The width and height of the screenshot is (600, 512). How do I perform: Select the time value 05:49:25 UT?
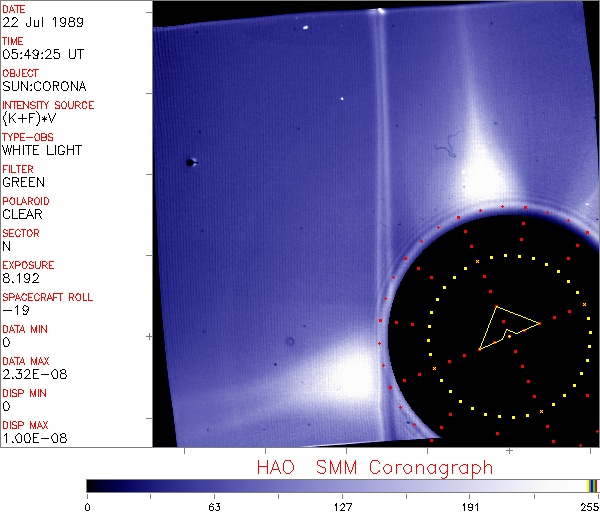43,54
